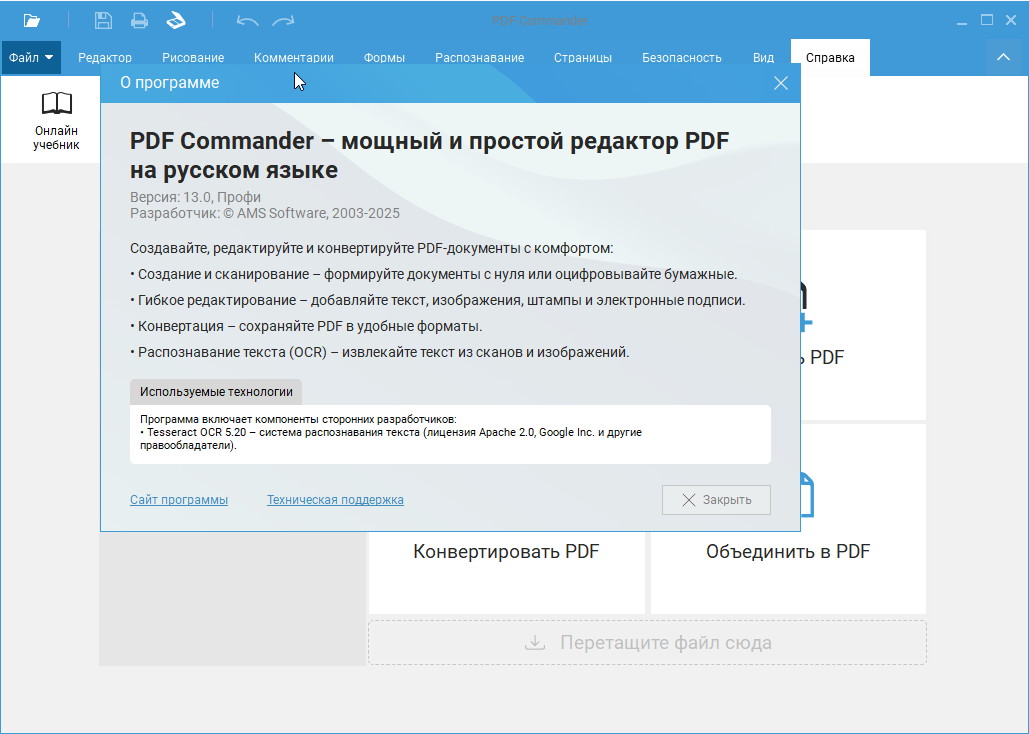Click the open folder icon in the quick-access bar
Viewport: 1029px width, 734px height.
(x=32, y=20)
